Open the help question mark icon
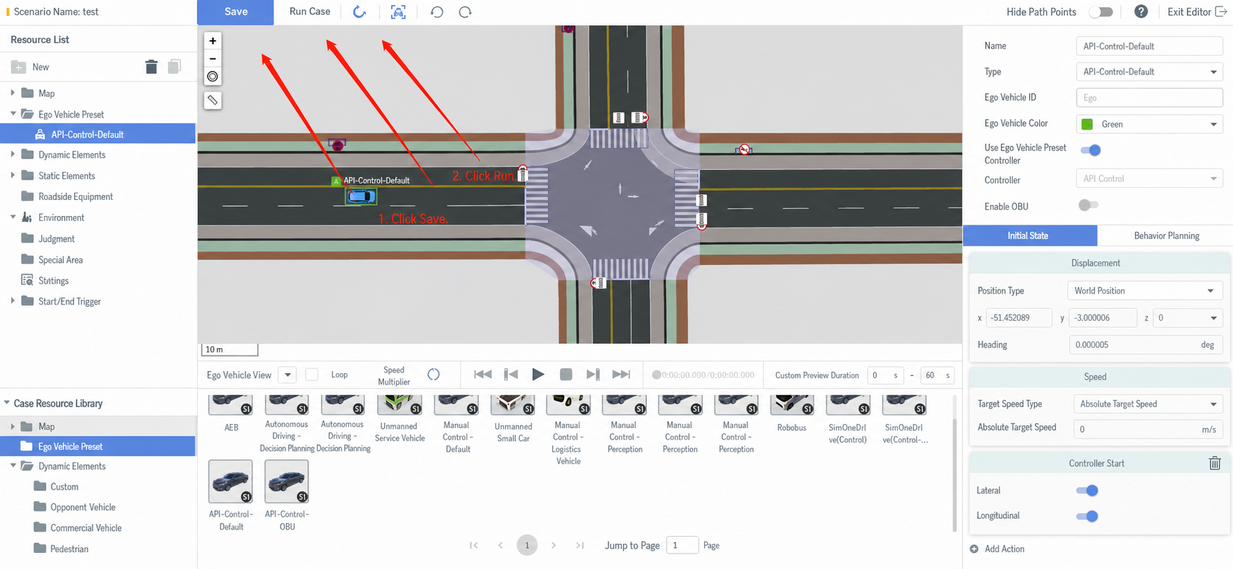Screen dimensions: 1233x569 click(x=1141, y=12)
